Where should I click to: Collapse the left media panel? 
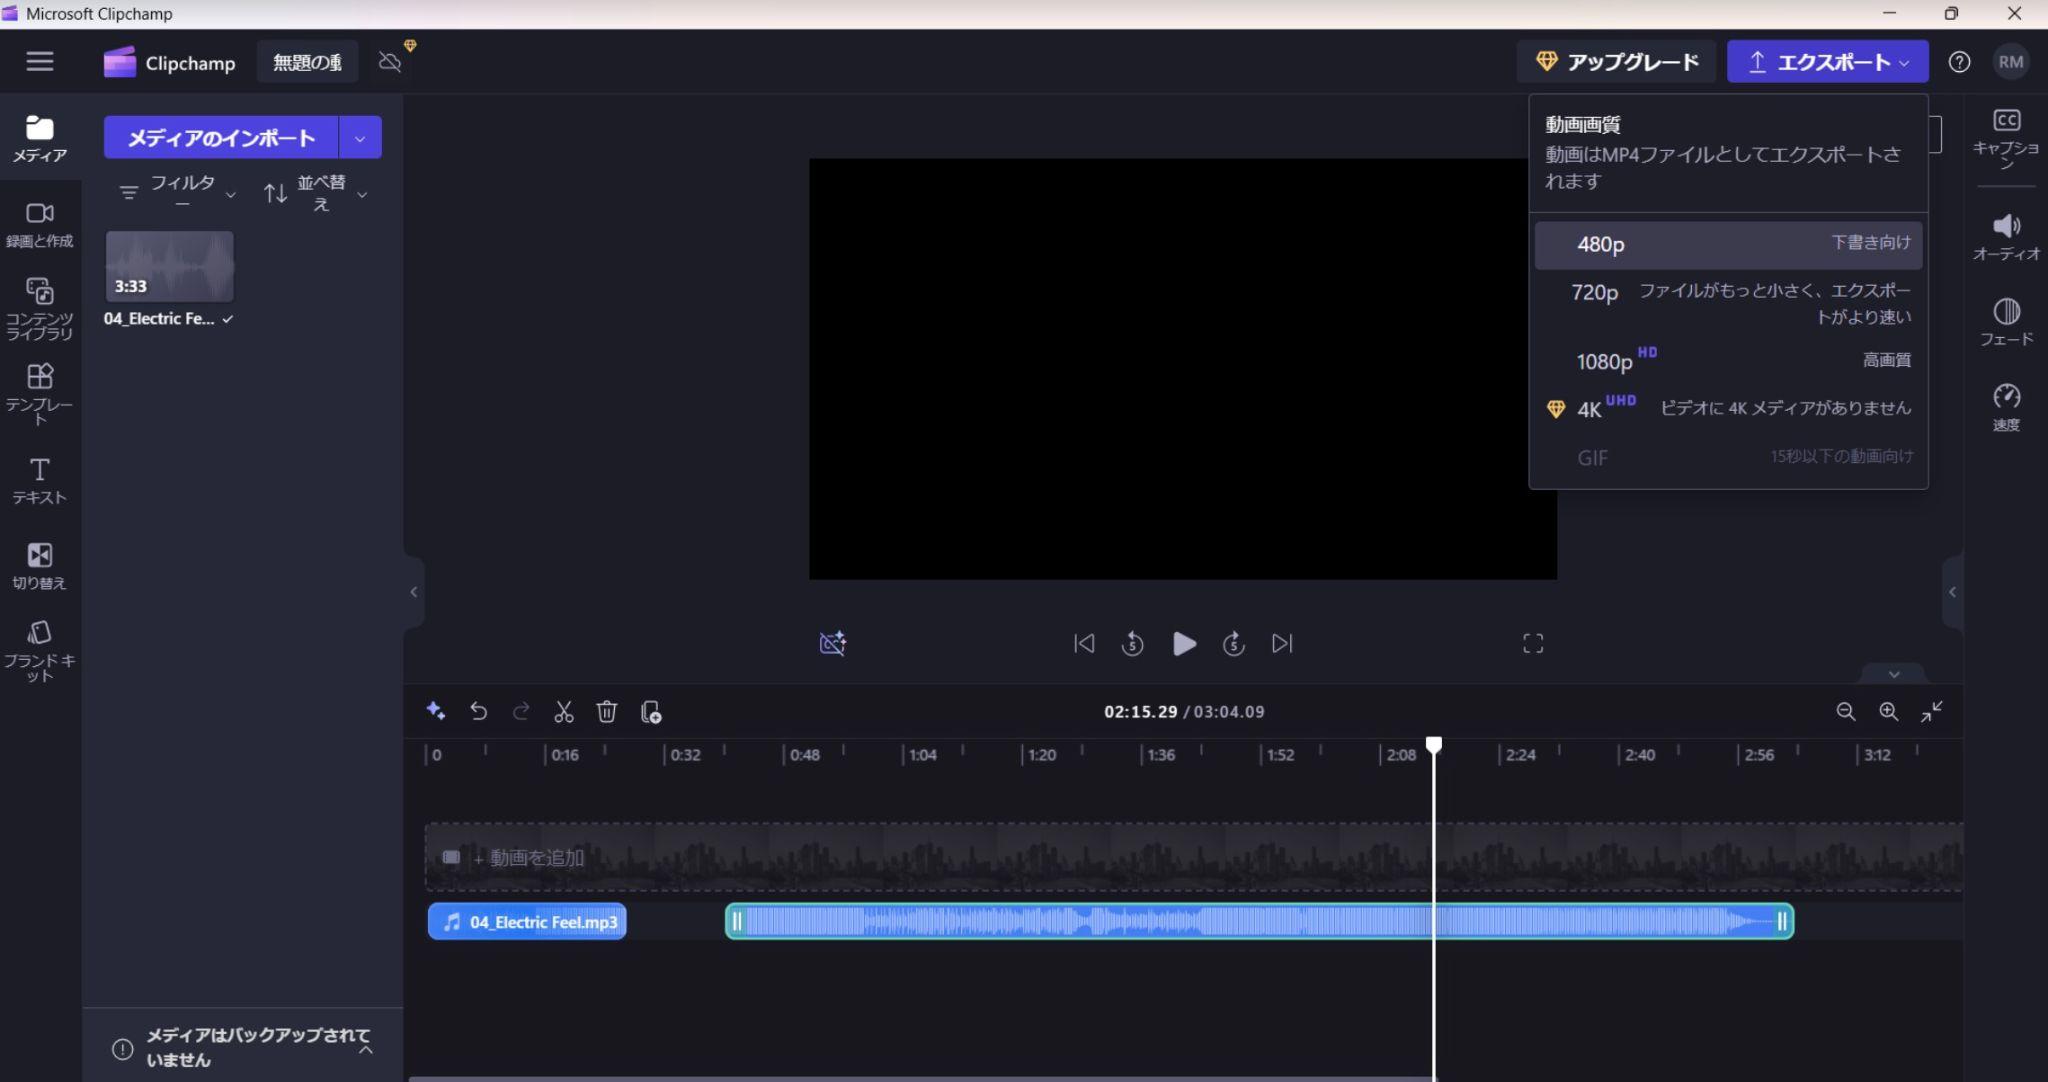[x=414, y=592]
